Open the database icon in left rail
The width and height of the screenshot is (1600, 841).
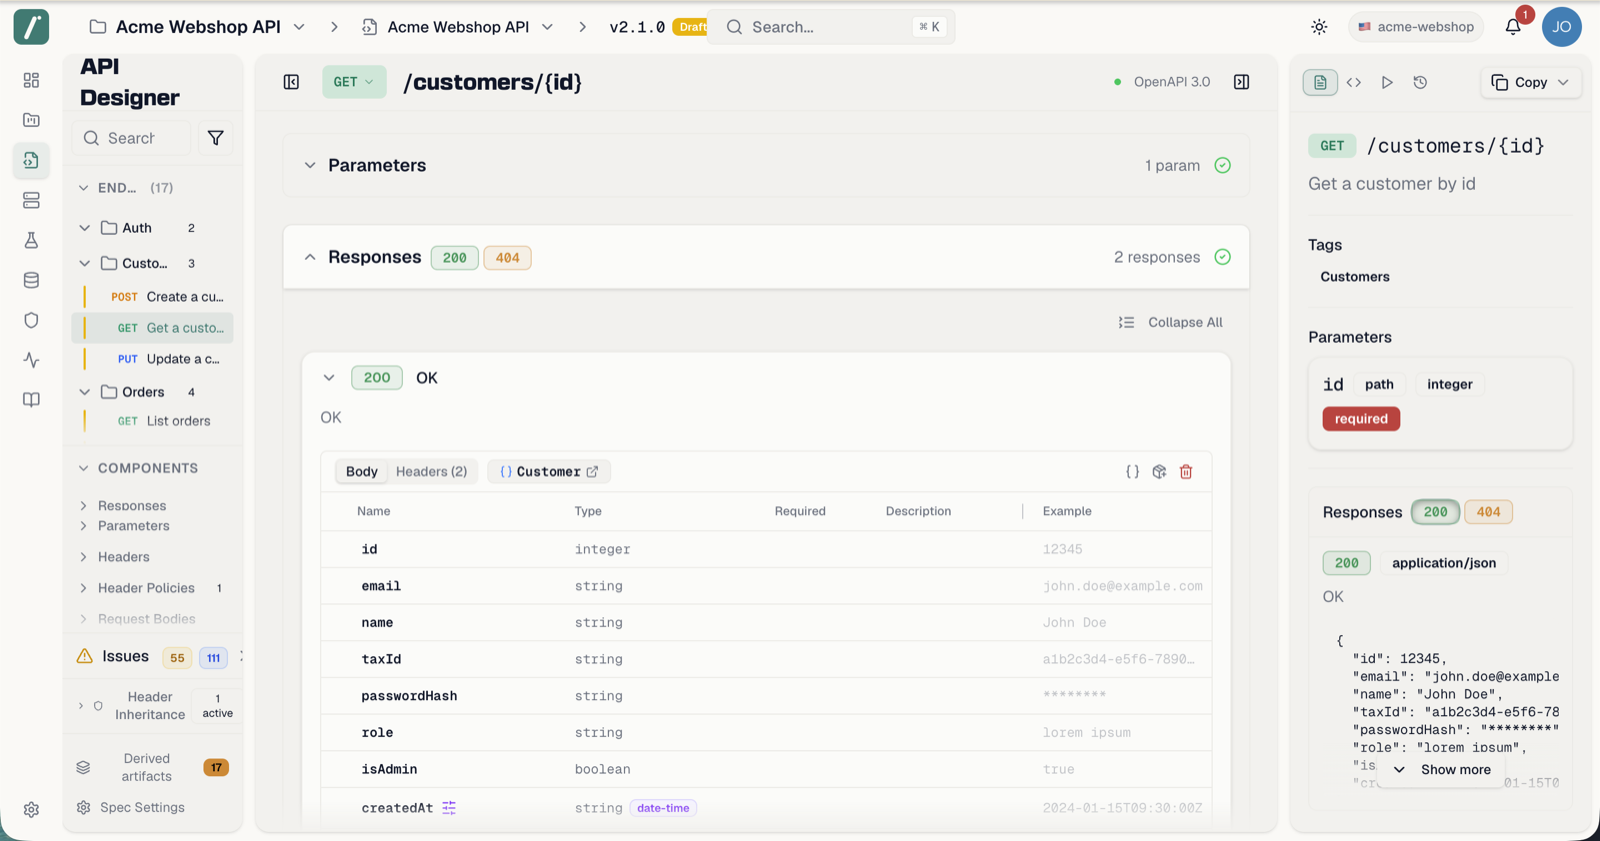tap(31, 280)
